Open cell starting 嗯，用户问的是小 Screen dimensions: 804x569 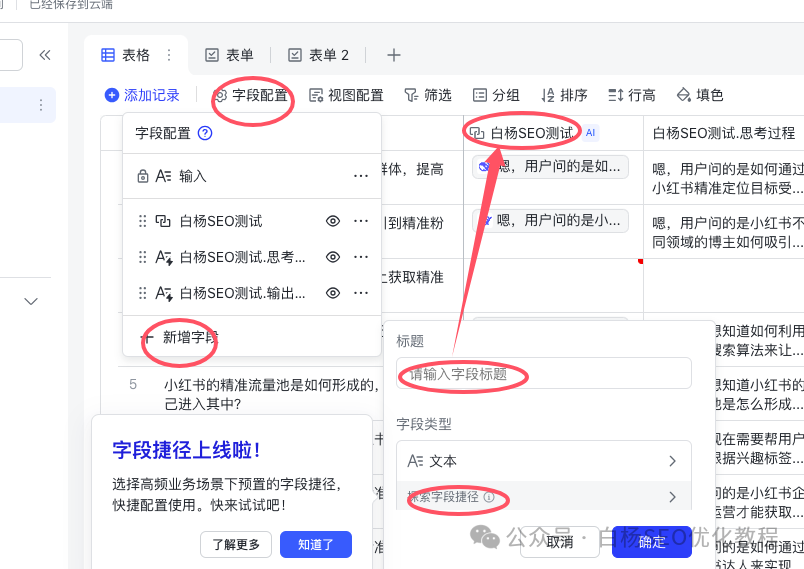[550, 221]
